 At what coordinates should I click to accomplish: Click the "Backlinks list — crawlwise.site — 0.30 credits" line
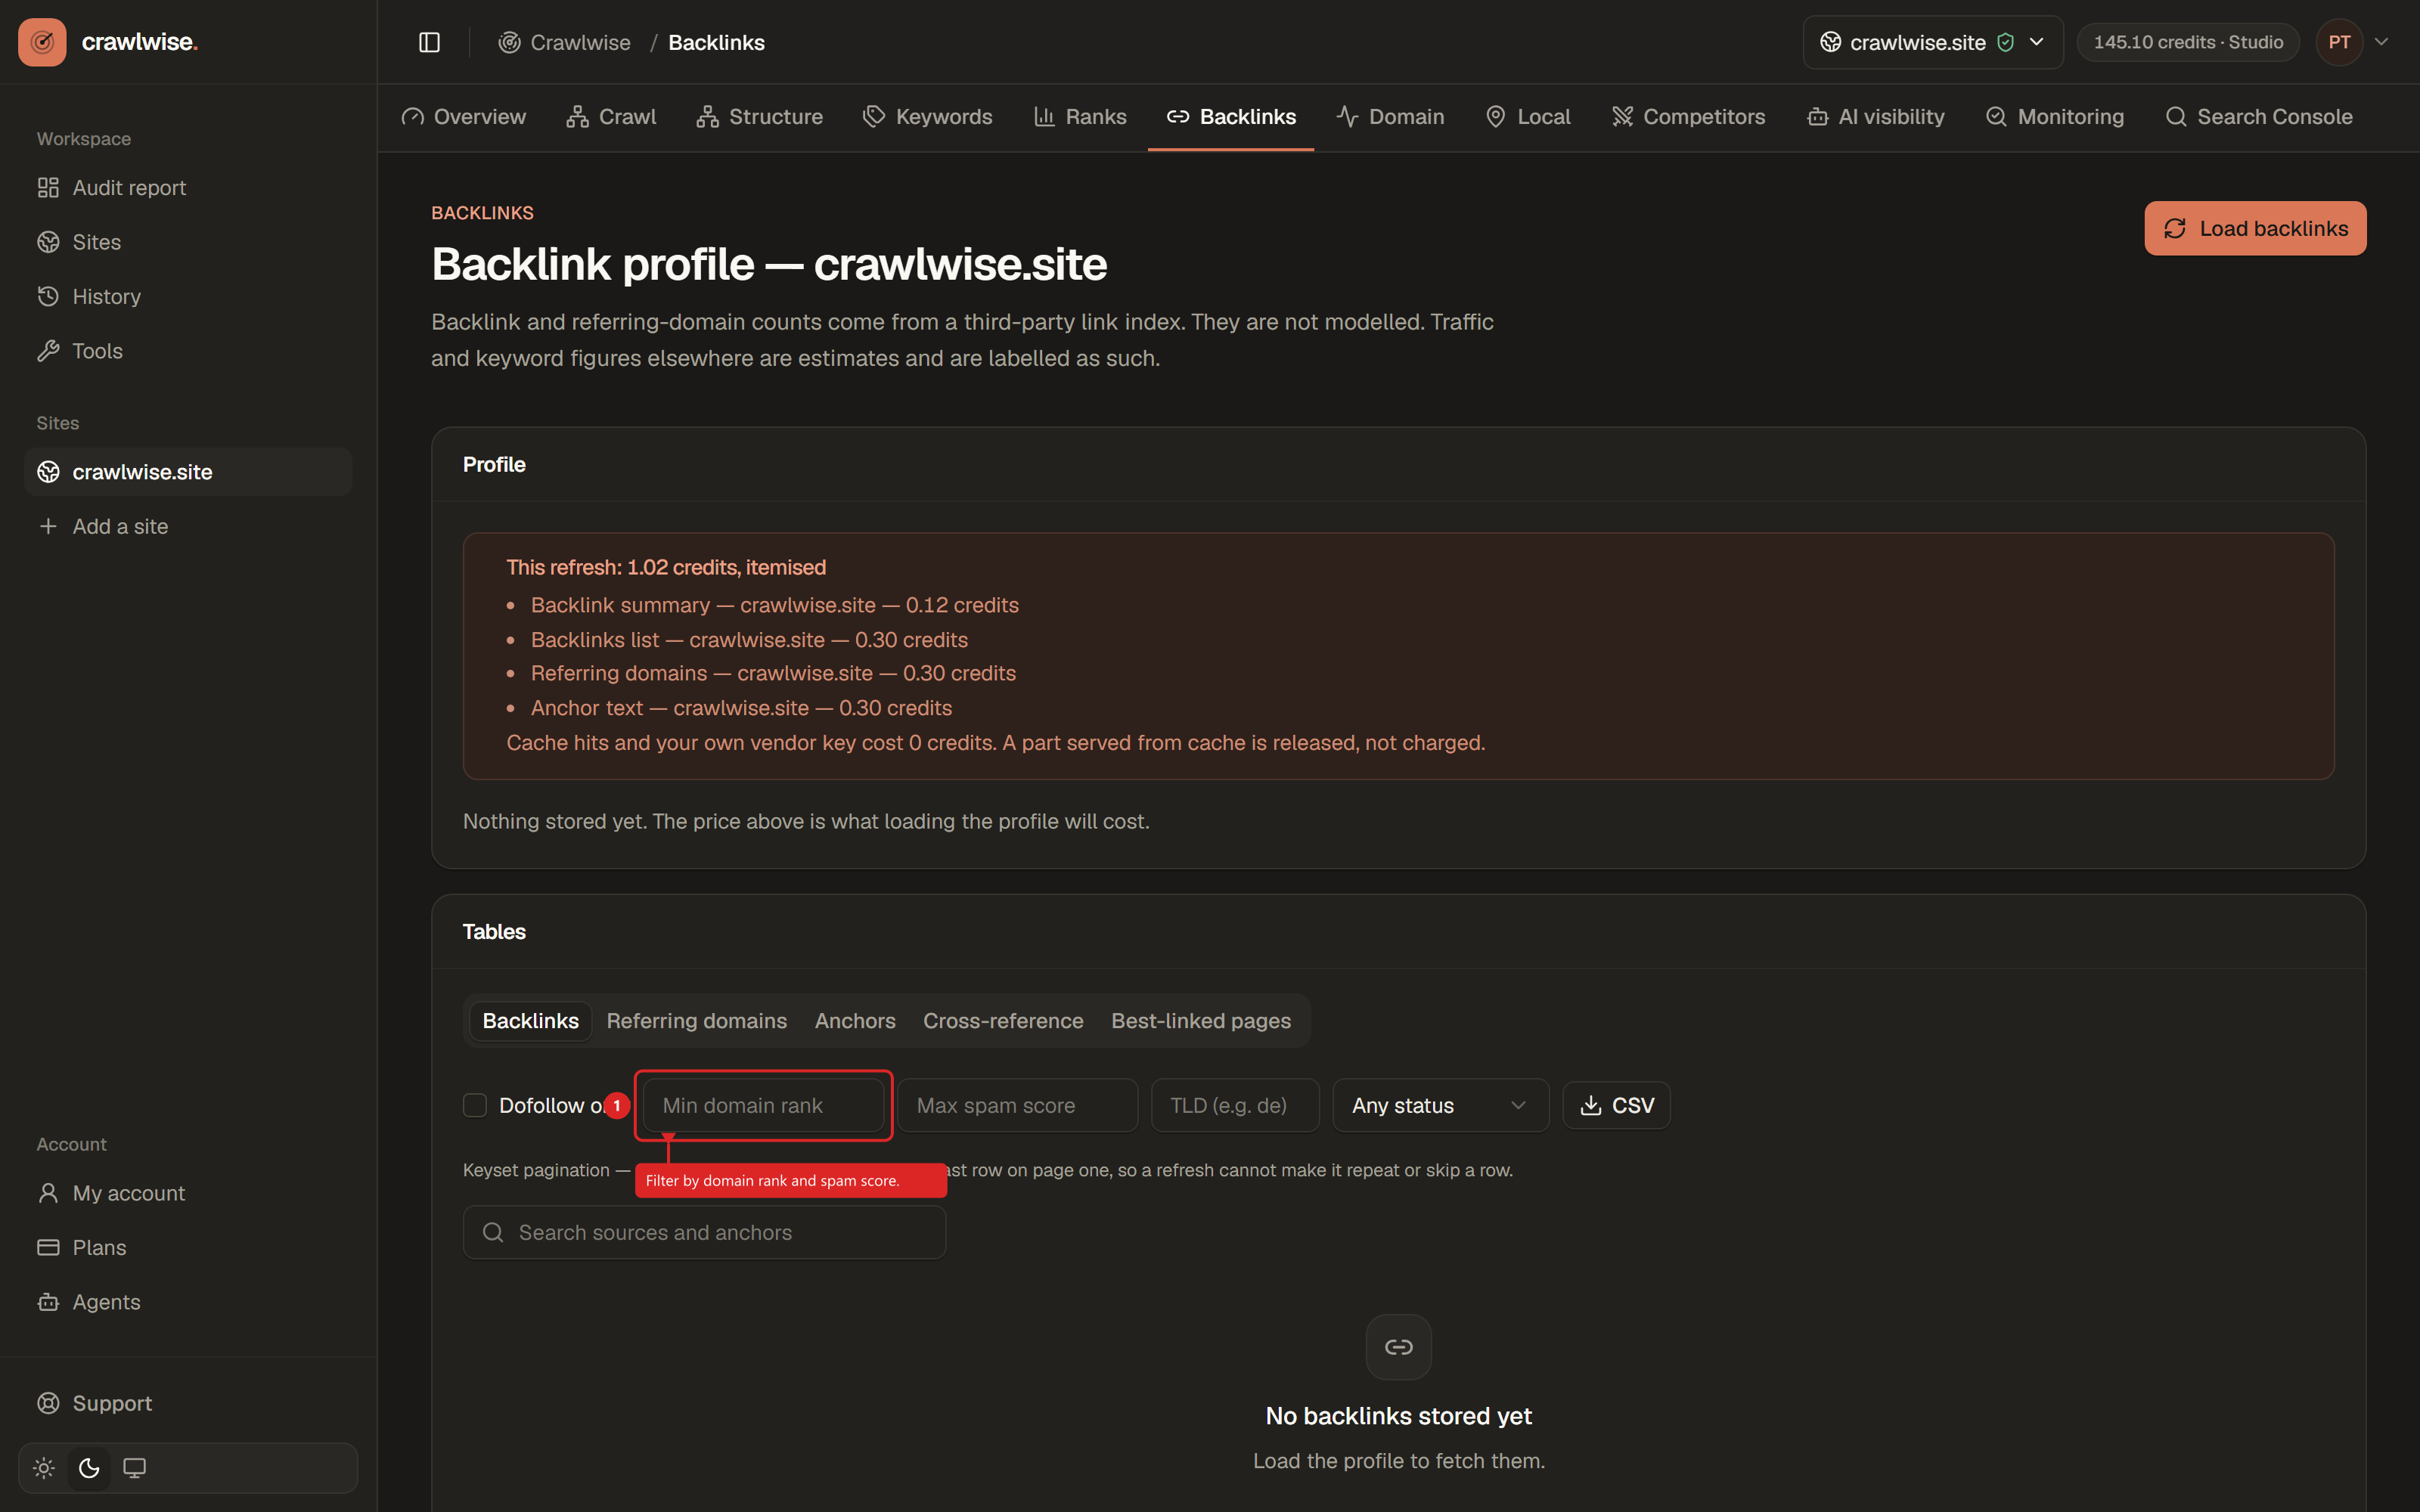[x=749, y=640]
